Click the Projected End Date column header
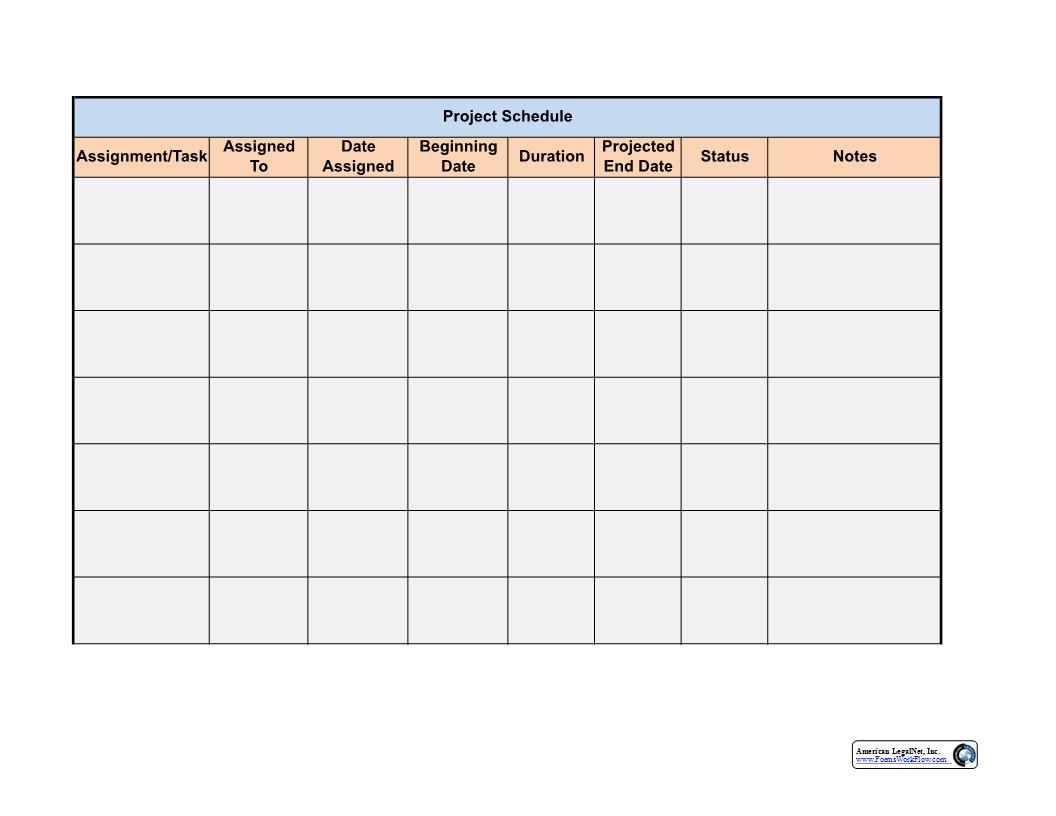The height and width of the screenshot is (816, 1056). pos(639,156)
